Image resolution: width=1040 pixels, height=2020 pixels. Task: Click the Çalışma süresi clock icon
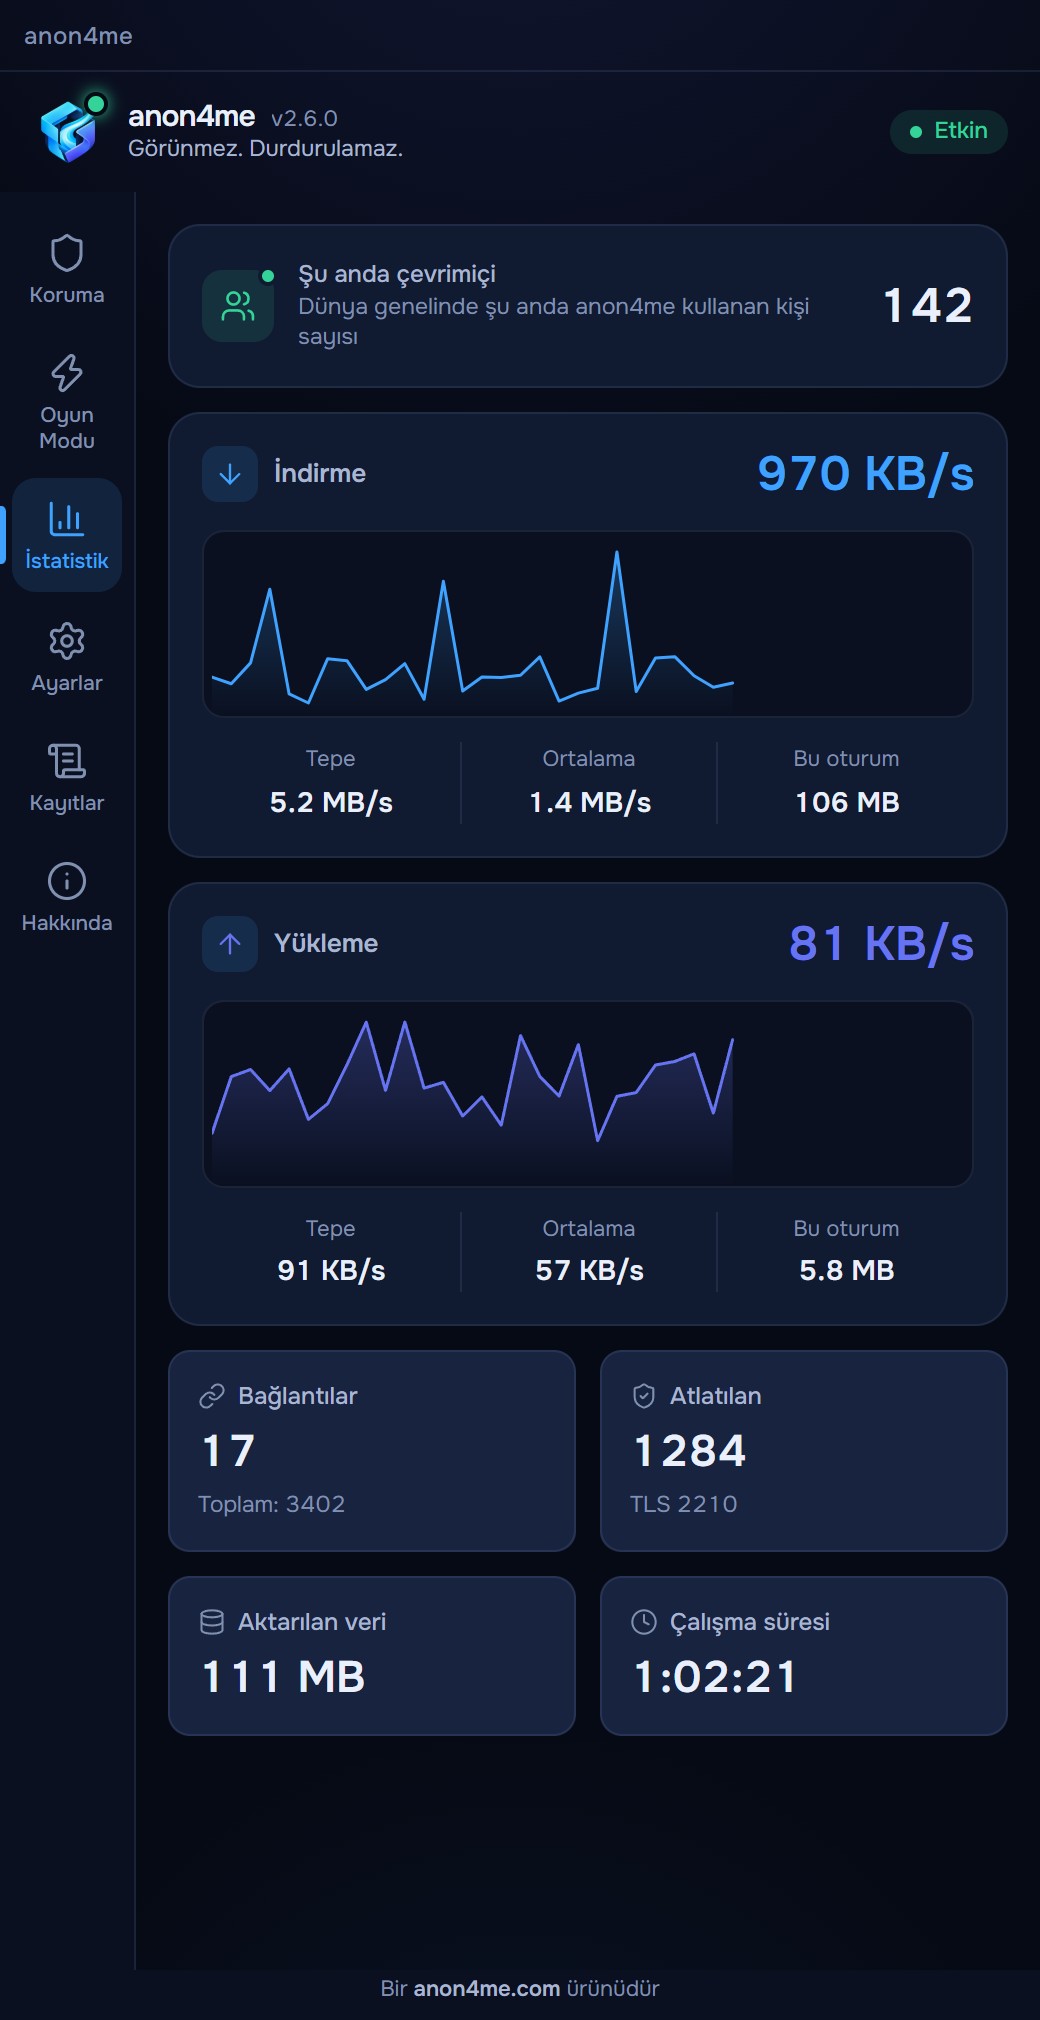644,1622
